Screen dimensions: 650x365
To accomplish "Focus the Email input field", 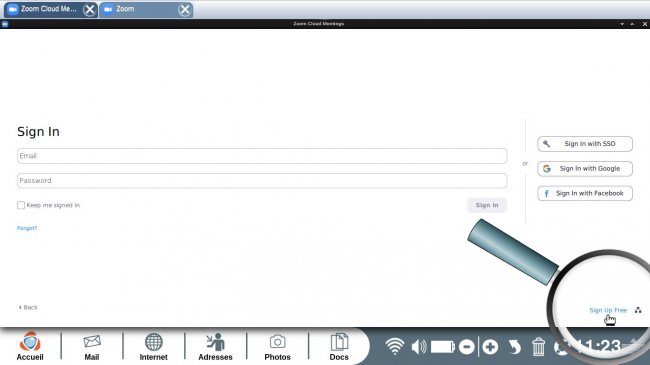I will tap(262, 156).
